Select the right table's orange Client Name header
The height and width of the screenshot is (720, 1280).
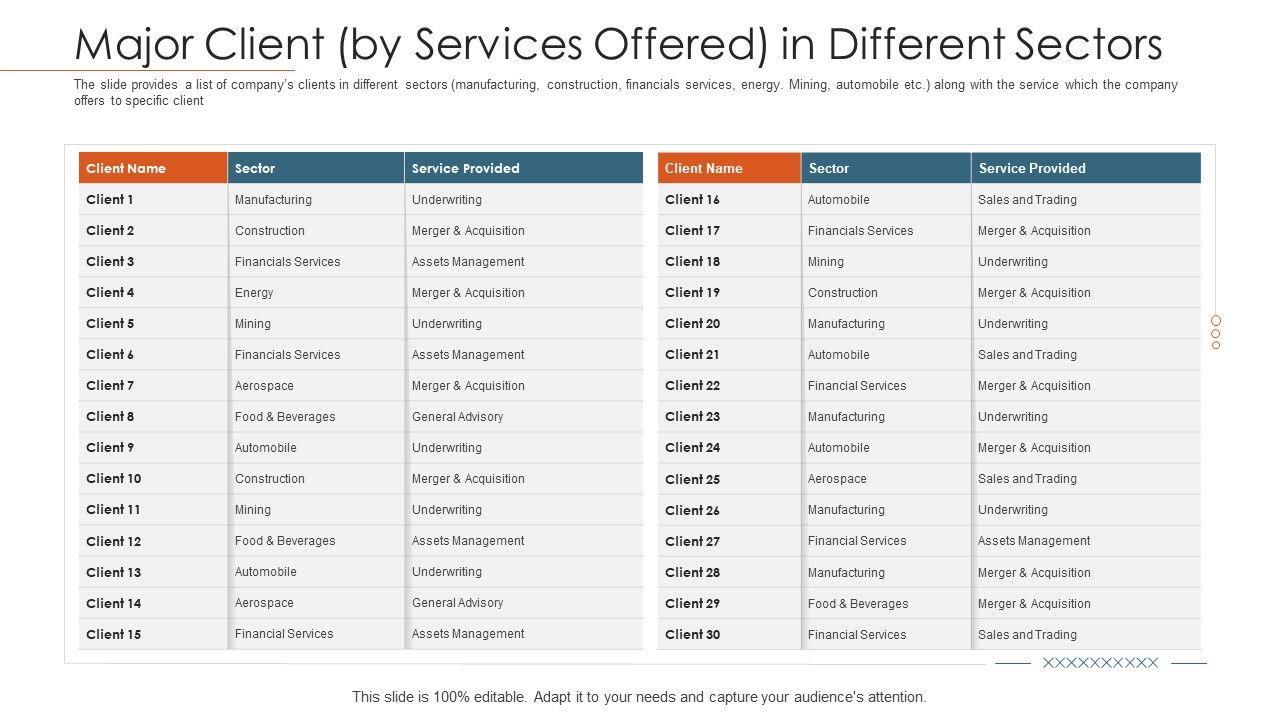(x=704, y=168)
